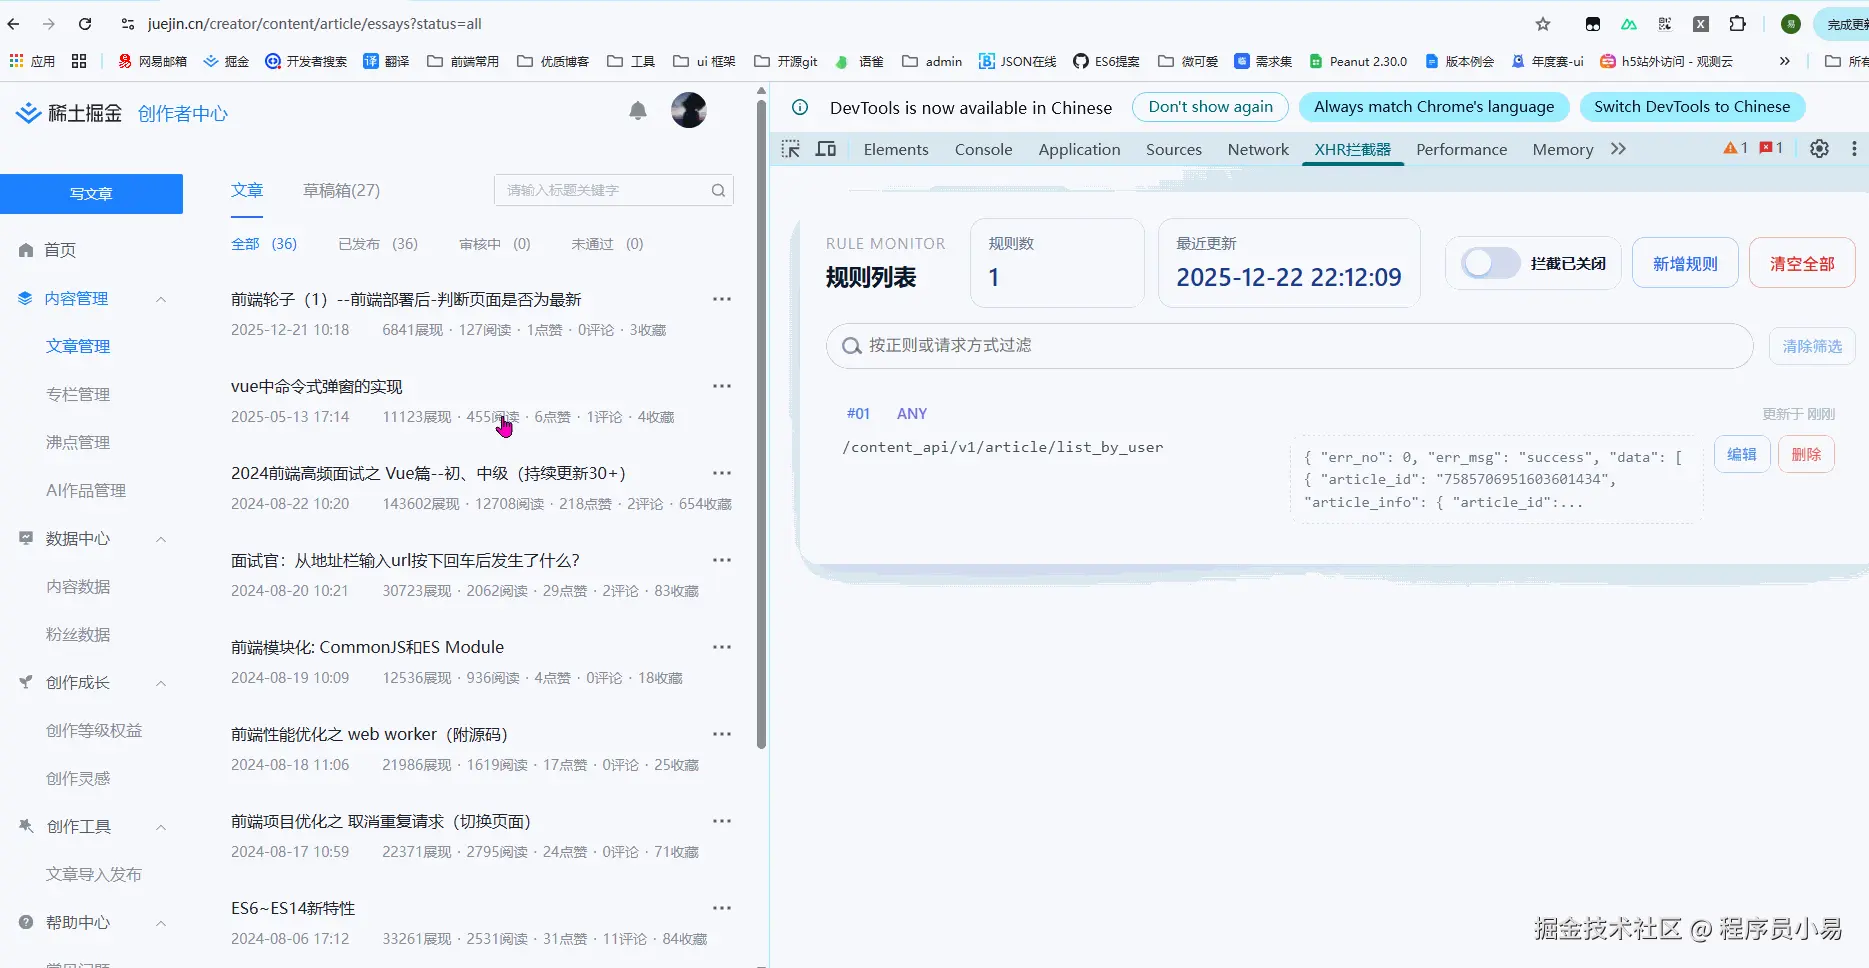The image size is (1869, 968).
Task: Click the 稀土掘金 logo
Action: coord(68,112)
